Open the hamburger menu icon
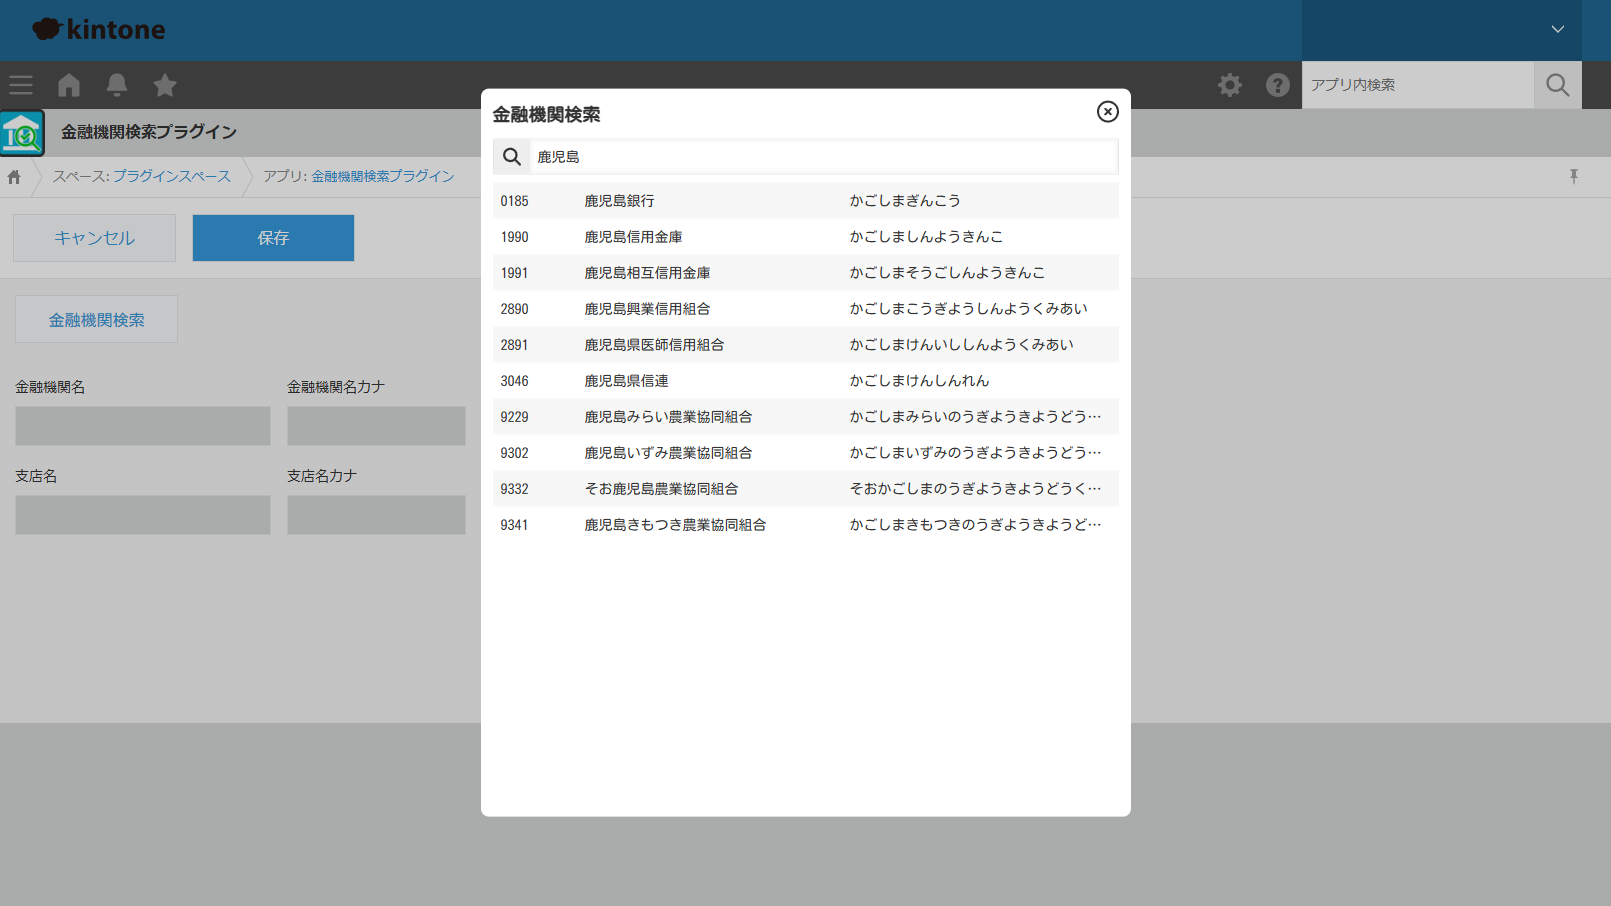 pos(21,85)
